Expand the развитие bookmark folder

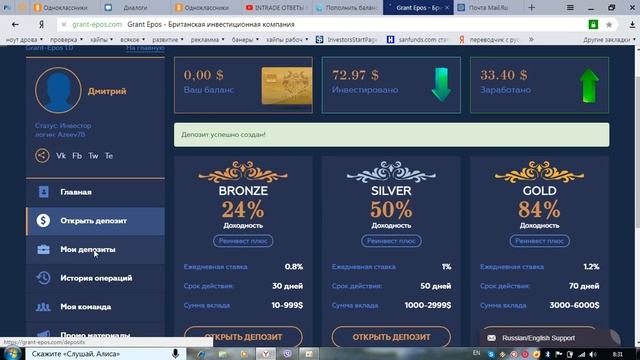(x=168, y=40)
